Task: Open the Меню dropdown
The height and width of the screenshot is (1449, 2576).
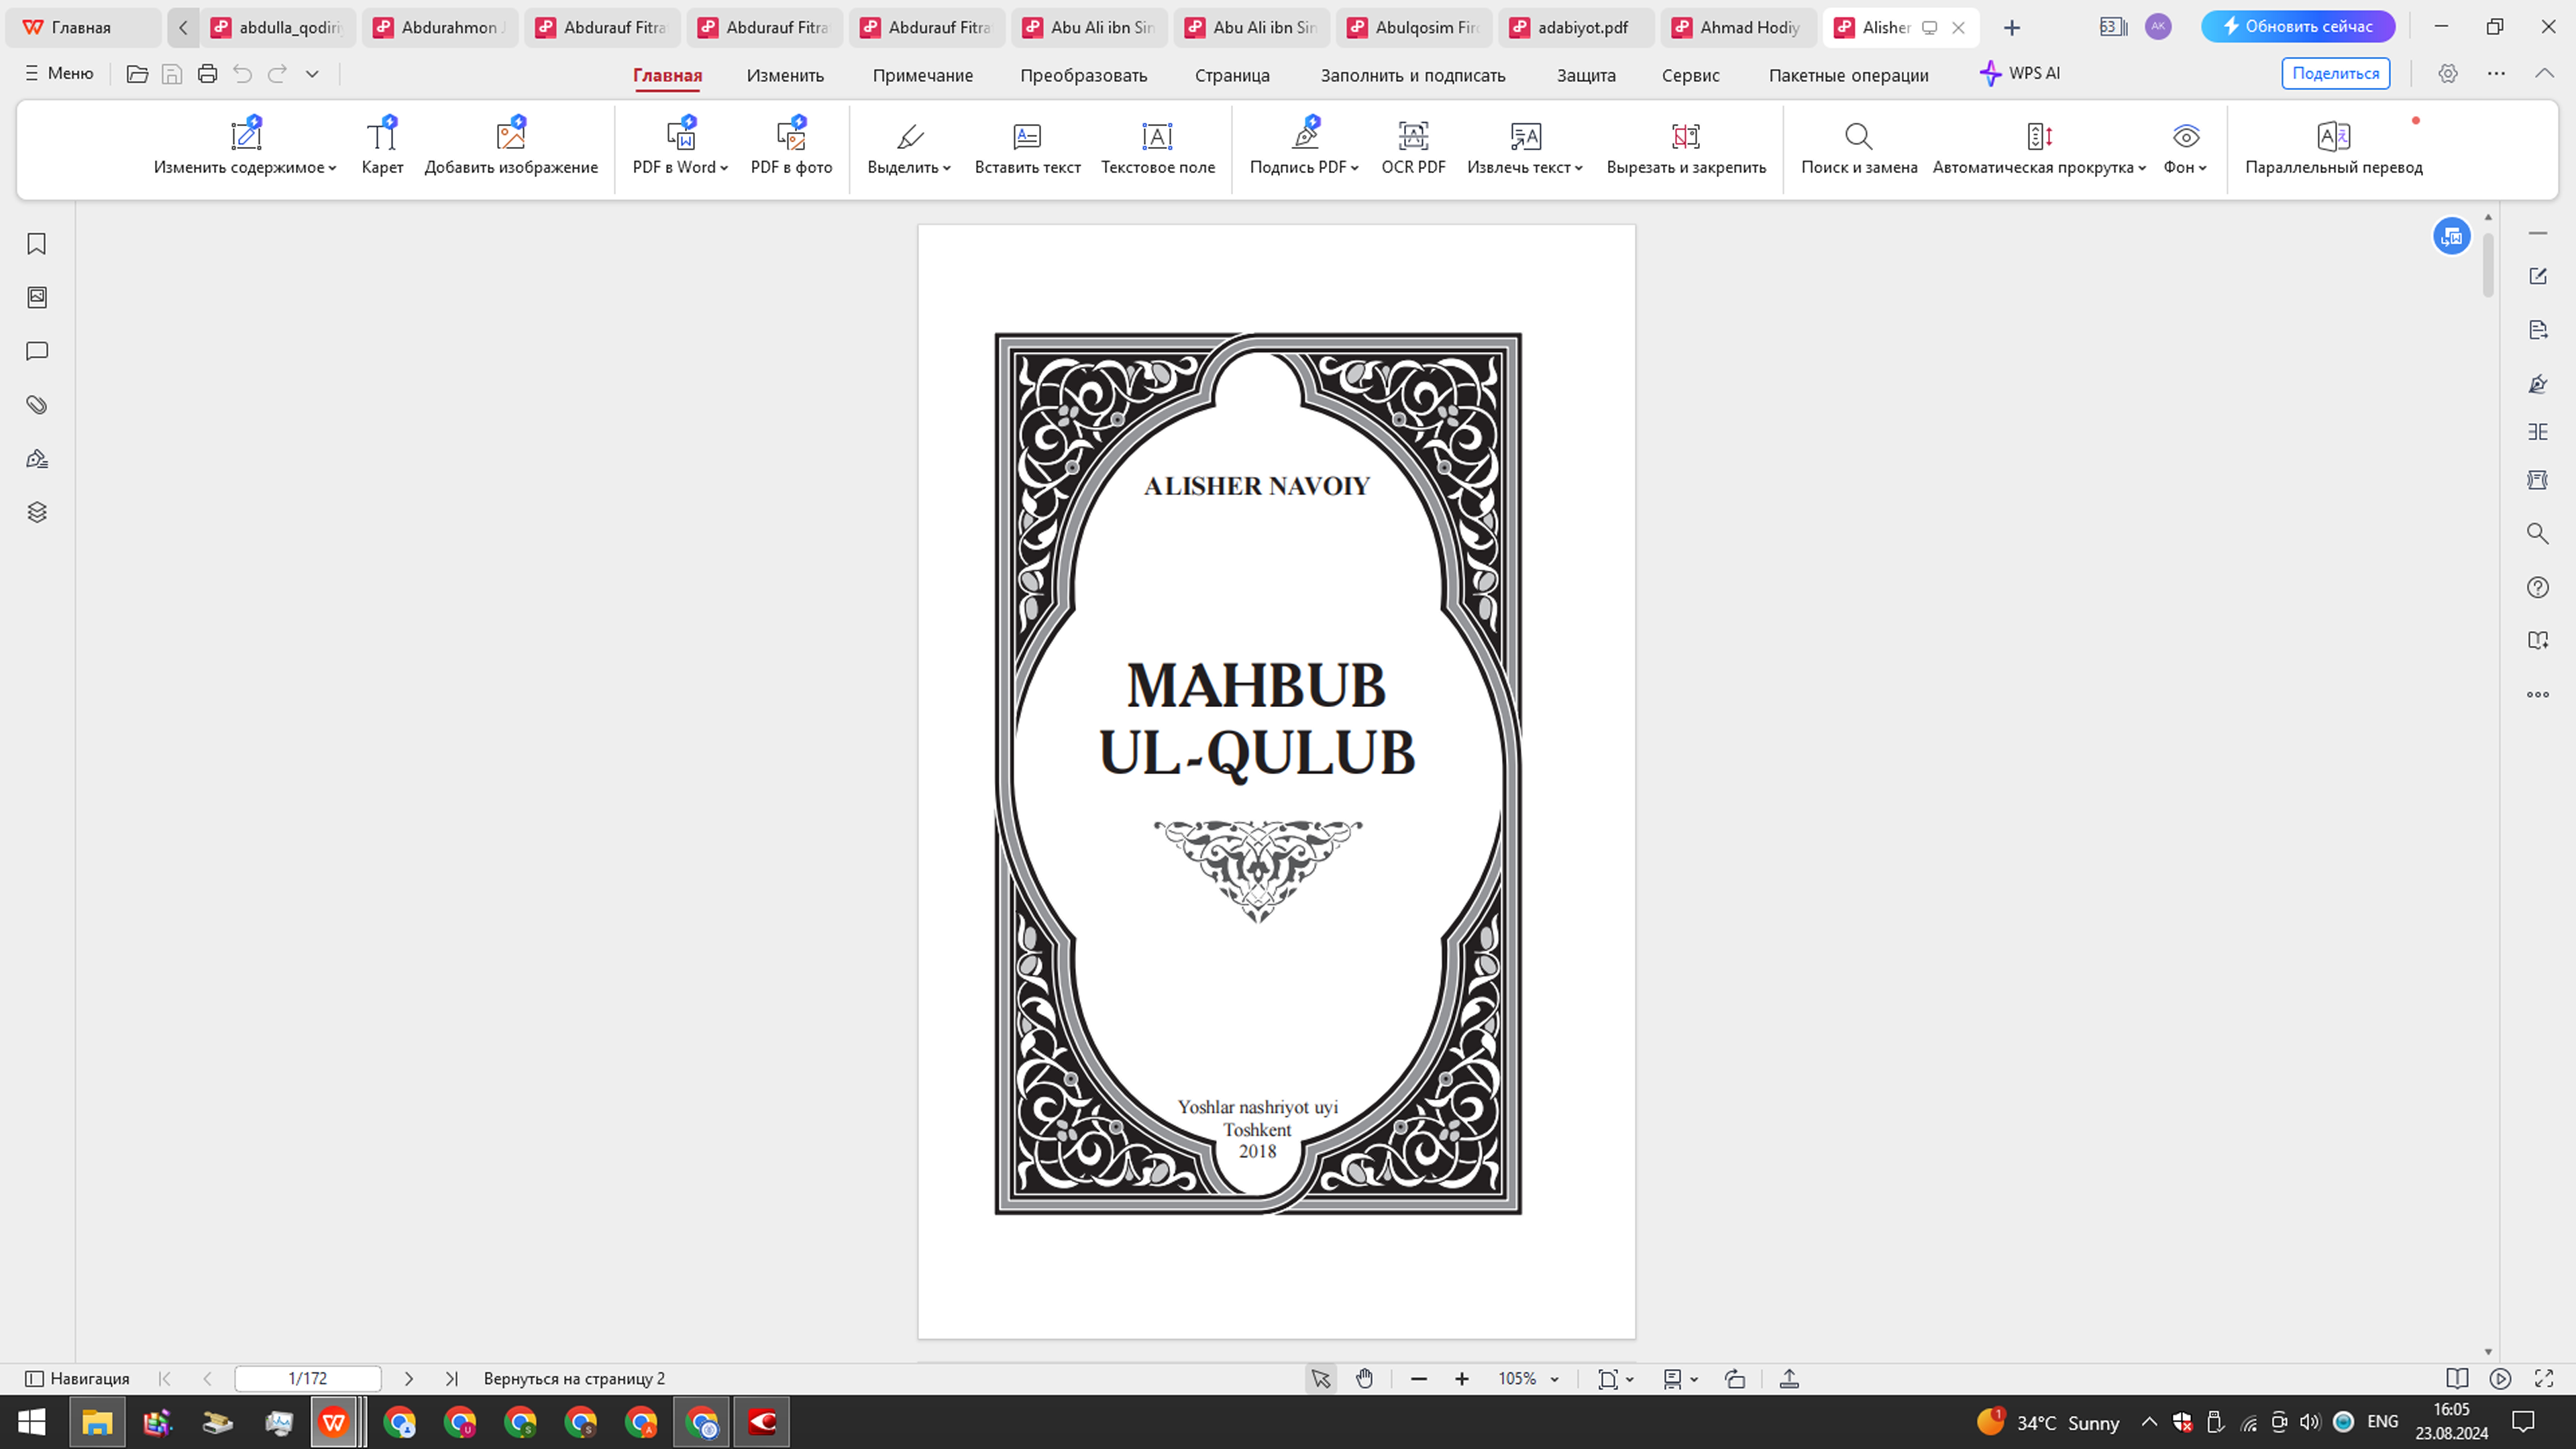Action: tap(59, 73)
